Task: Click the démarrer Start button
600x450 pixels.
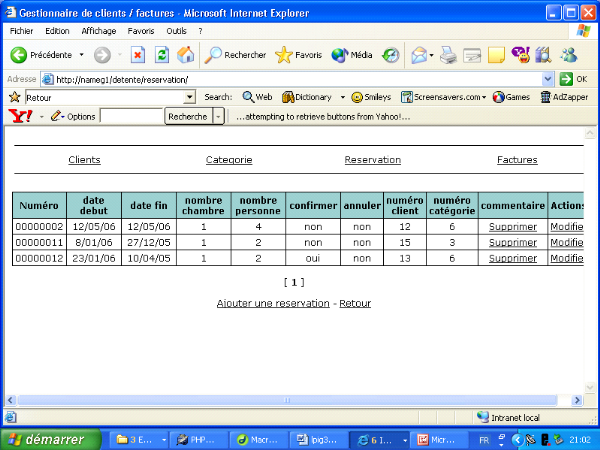Action: coord(50,439)
